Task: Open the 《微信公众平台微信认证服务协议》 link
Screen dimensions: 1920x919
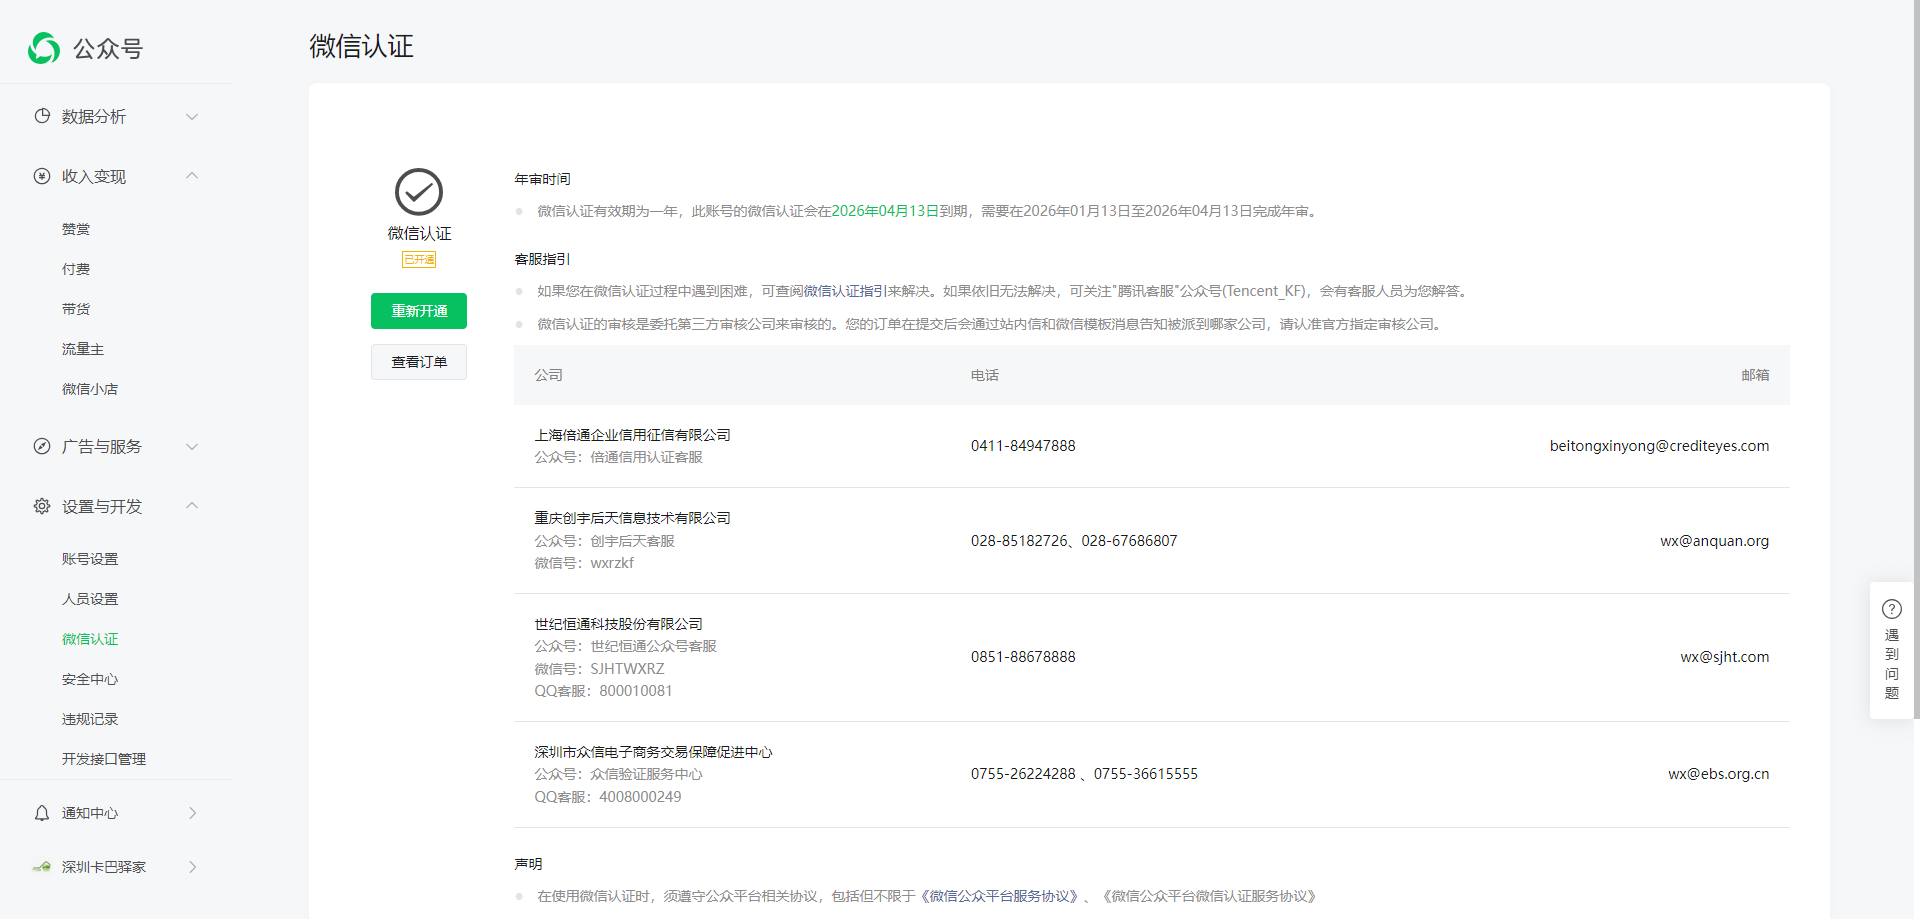Action: pyautogui.click(x=1210, y=896)
